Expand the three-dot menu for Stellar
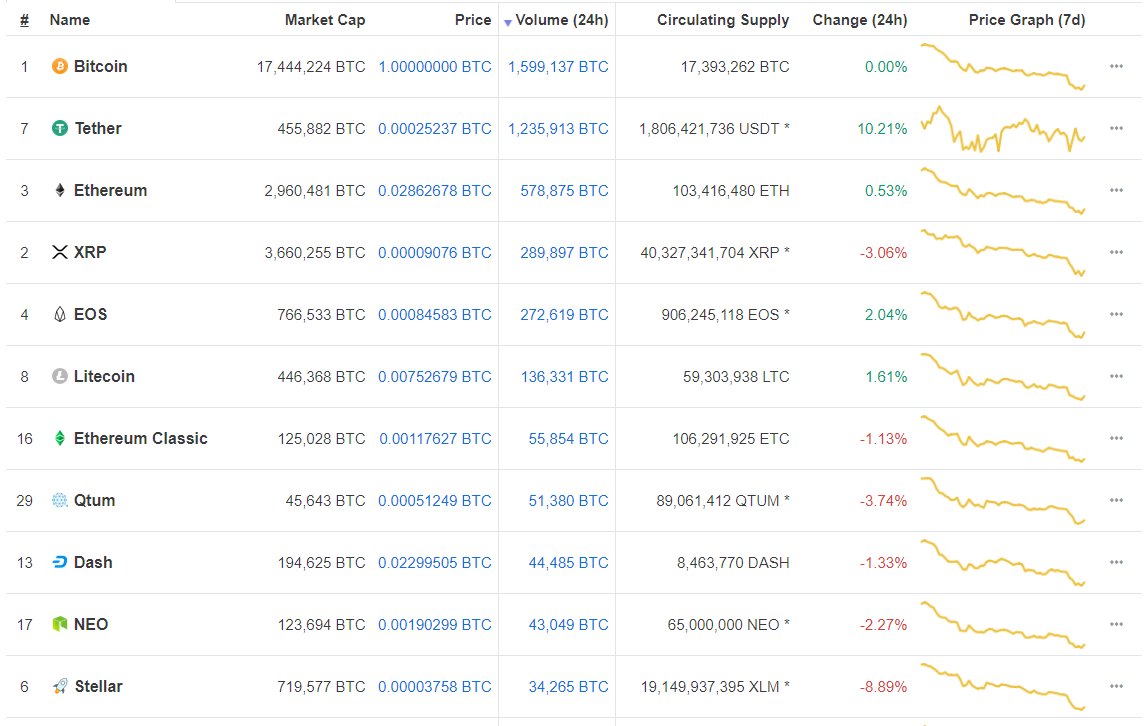Viewport: 1145px width, 726px height. 1116,687
